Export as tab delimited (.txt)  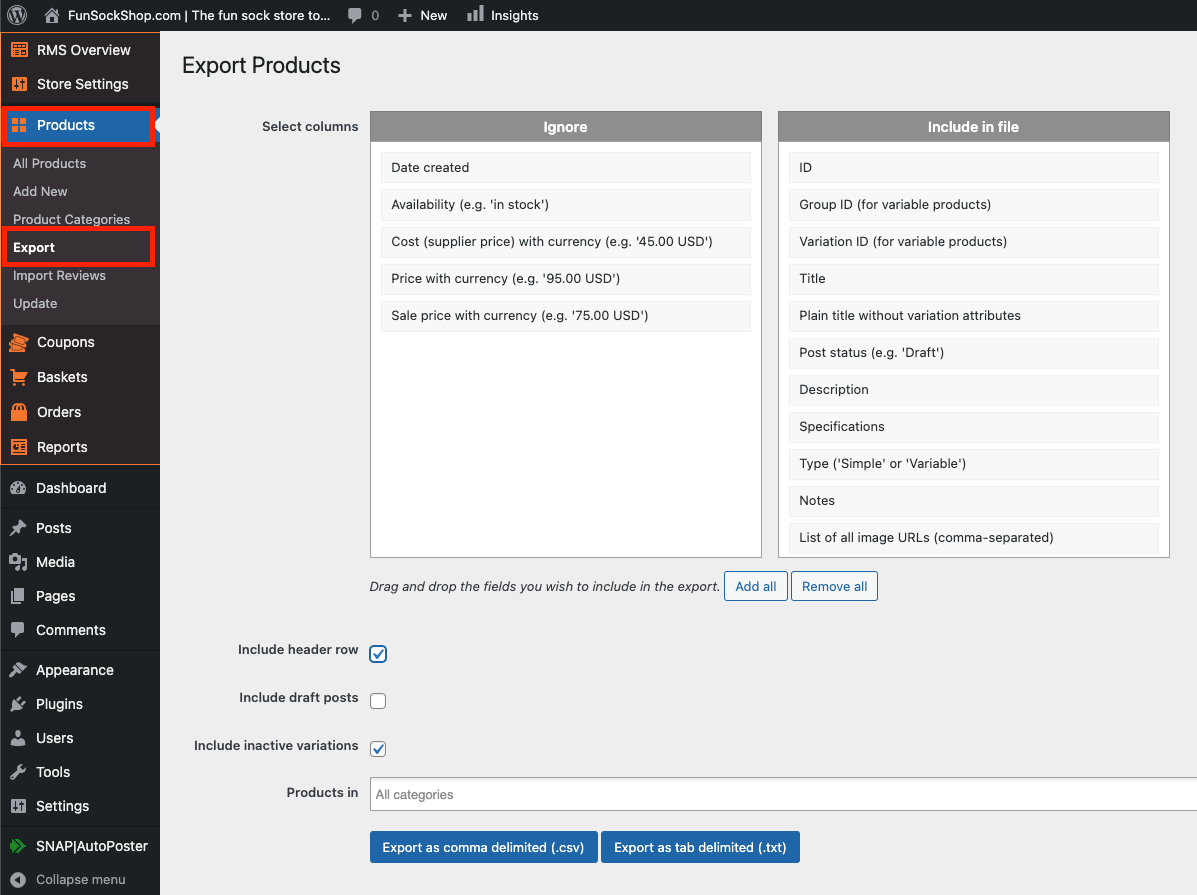coord(700,848)
